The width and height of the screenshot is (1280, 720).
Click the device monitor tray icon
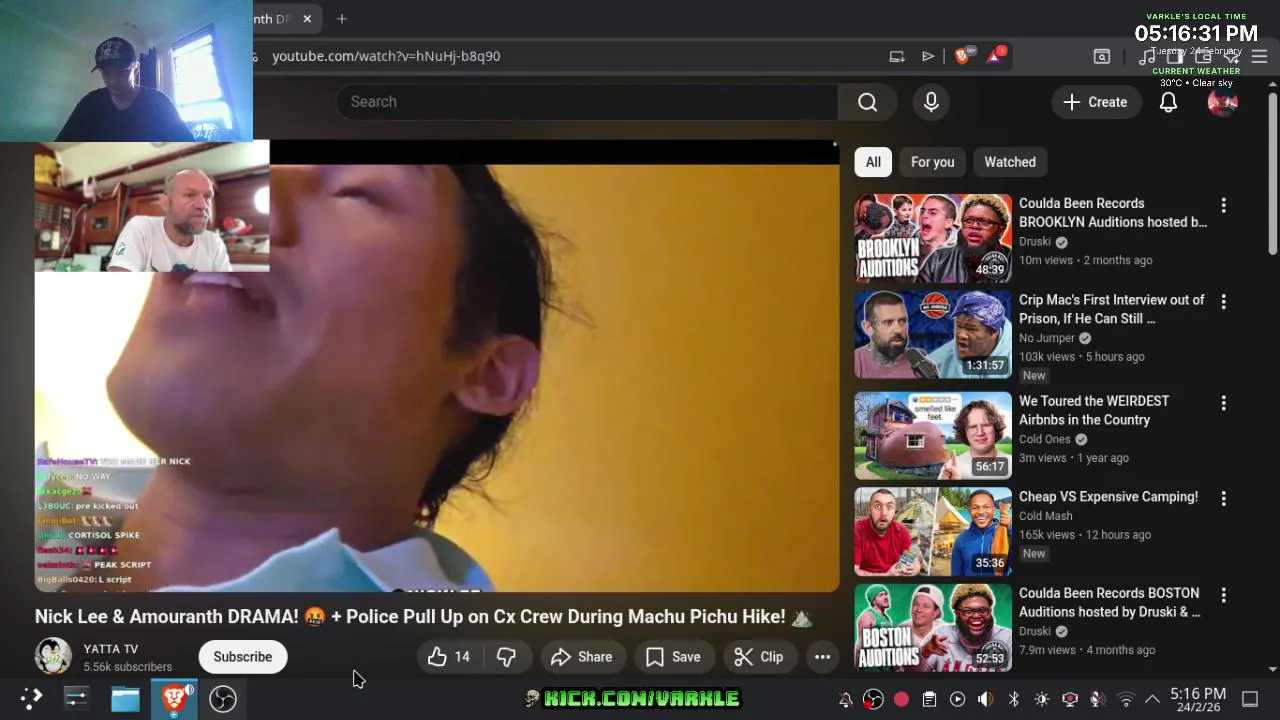tap(1070, 699)
